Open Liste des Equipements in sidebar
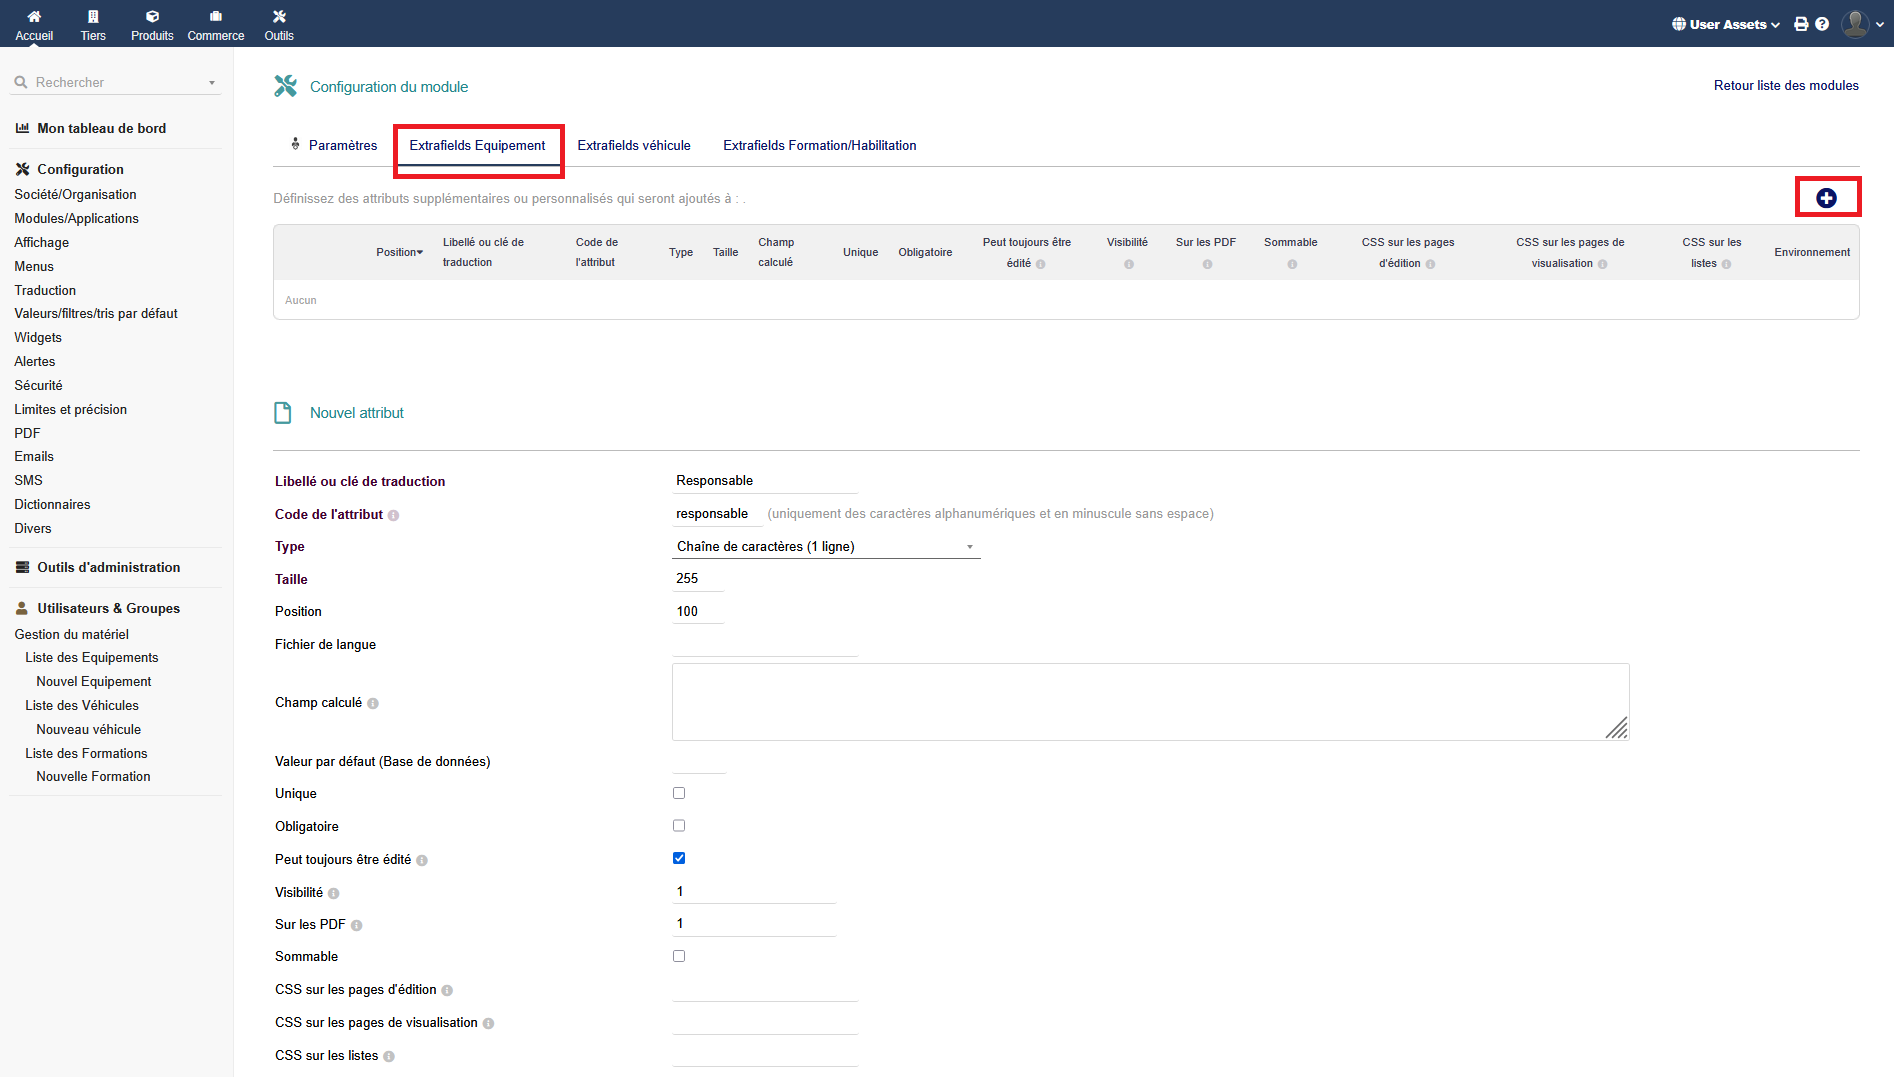Image resolution: width=1894 pixels, height=1077 pixels. pyautogui.click(x=92, y=658)
